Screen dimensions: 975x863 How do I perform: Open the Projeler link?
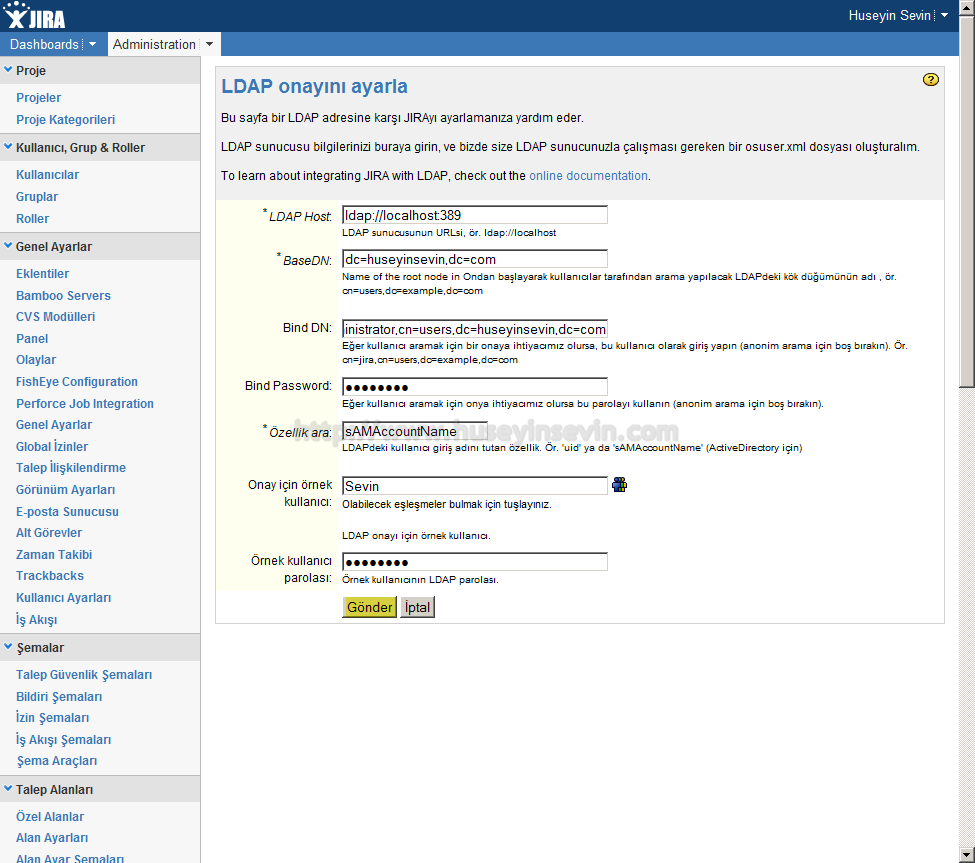click(x=39, y=98)
